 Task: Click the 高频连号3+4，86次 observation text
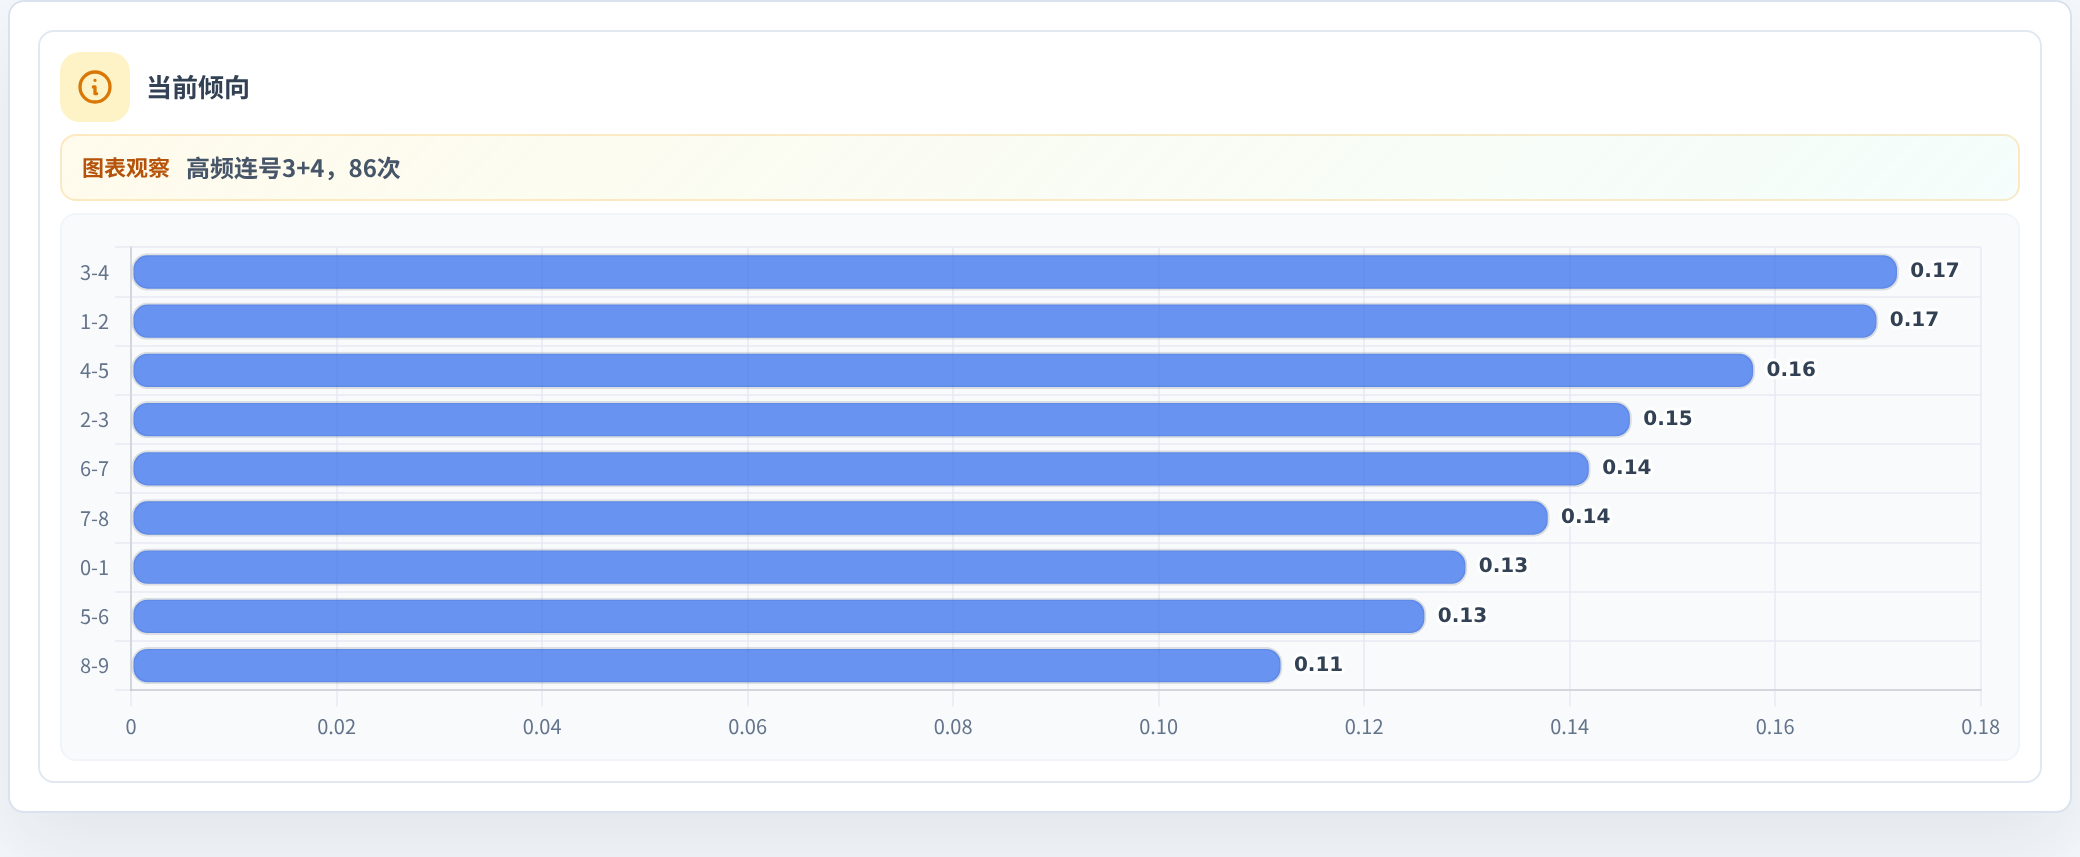tap(293, 168)
